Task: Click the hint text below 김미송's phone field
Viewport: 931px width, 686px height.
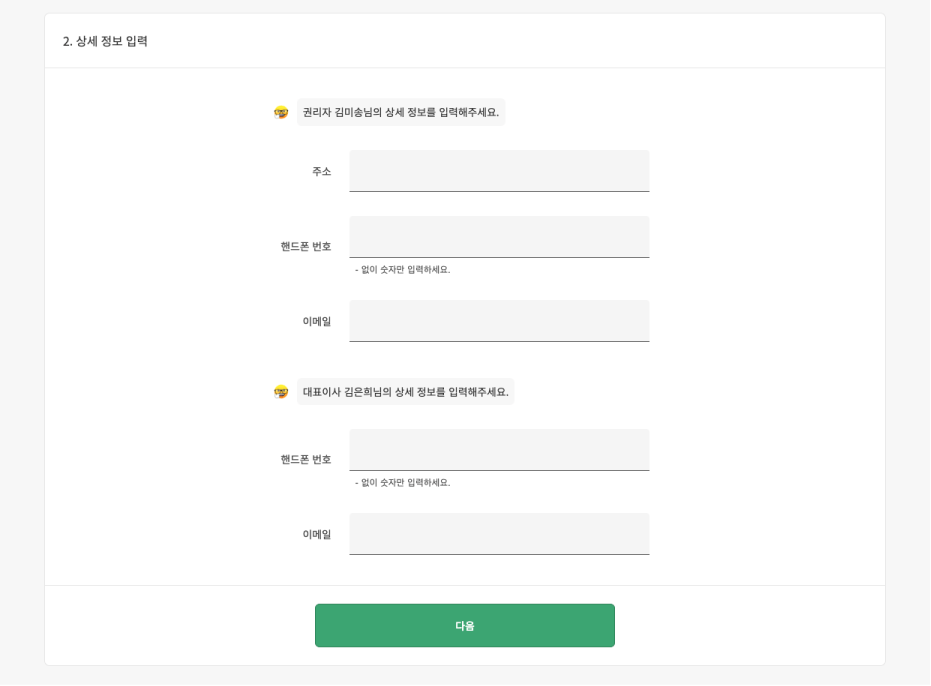Action: [x=404, y=268]
